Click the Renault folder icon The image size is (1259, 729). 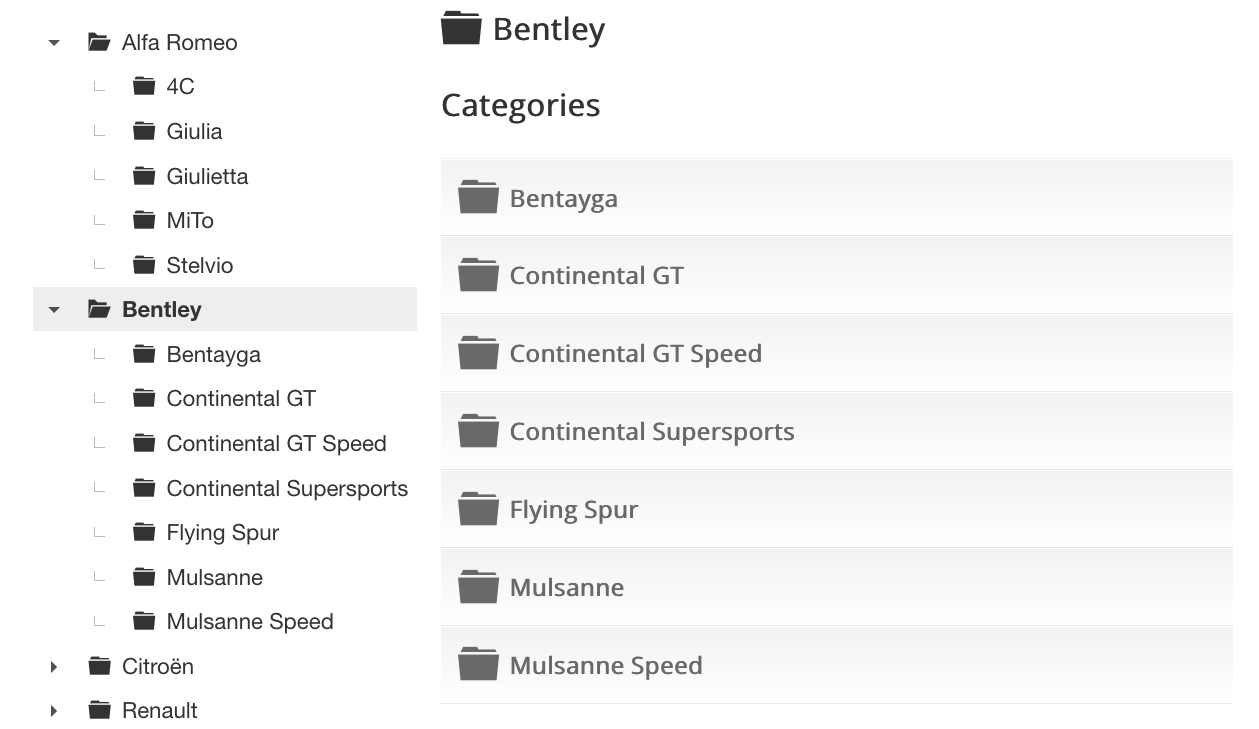pyautogui.click(x=99, y=710)
